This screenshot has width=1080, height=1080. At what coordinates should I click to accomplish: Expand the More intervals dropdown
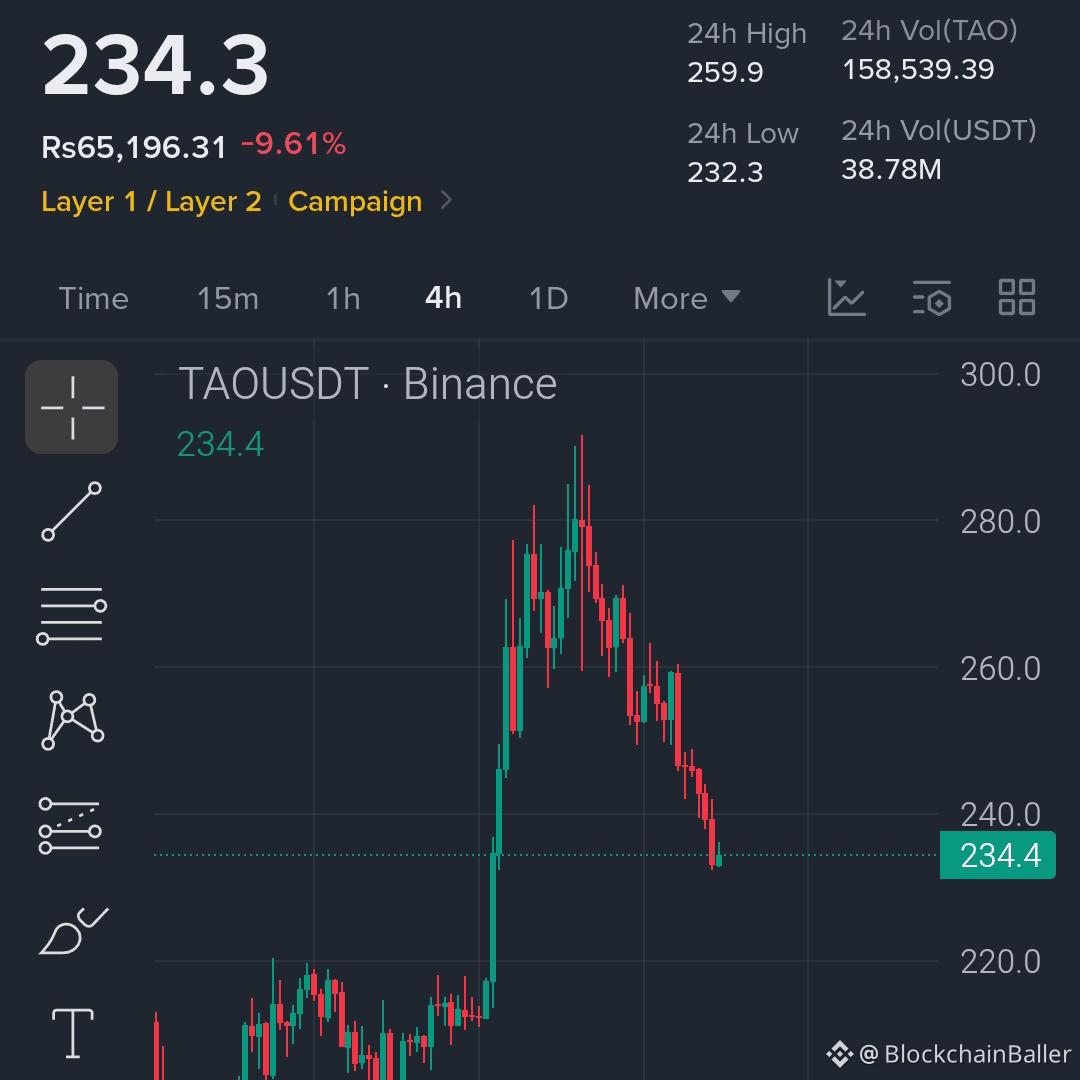click(x=687, y=298)
